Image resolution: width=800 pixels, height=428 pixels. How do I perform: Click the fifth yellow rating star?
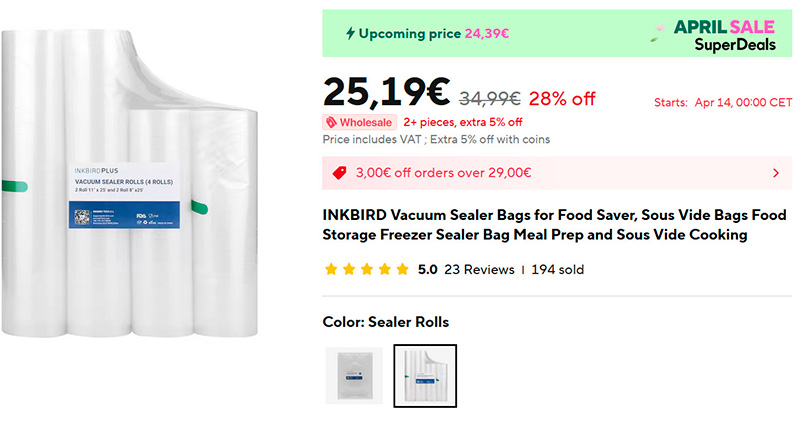click(402, 270)
